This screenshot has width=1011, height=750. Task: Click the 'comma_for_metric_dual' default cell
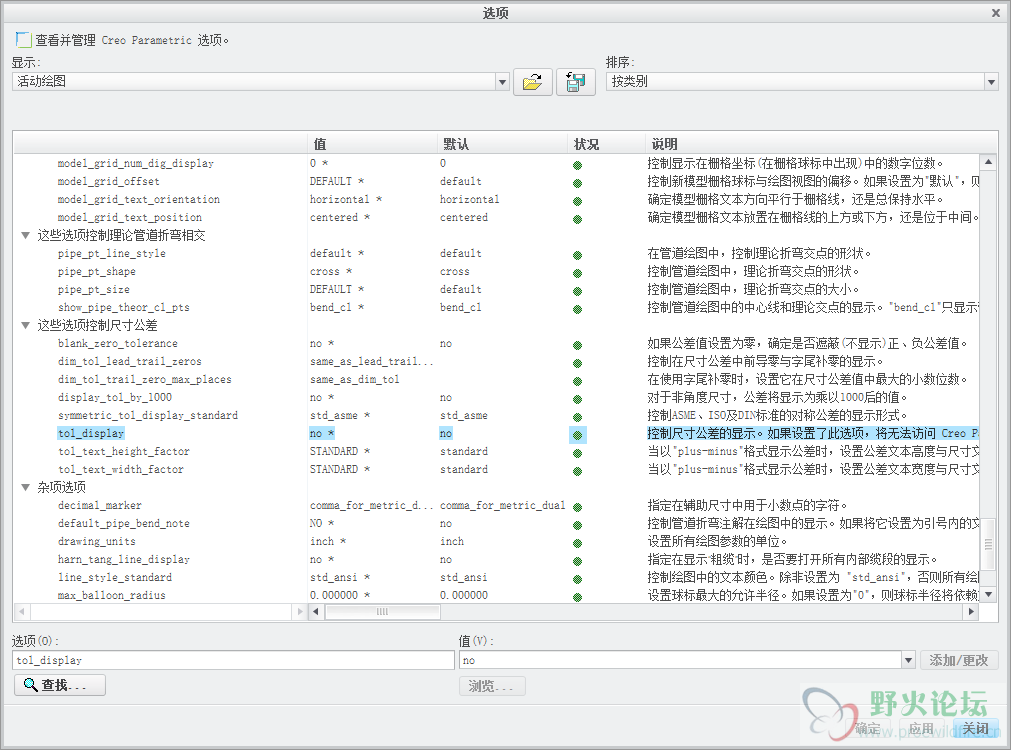502,506
